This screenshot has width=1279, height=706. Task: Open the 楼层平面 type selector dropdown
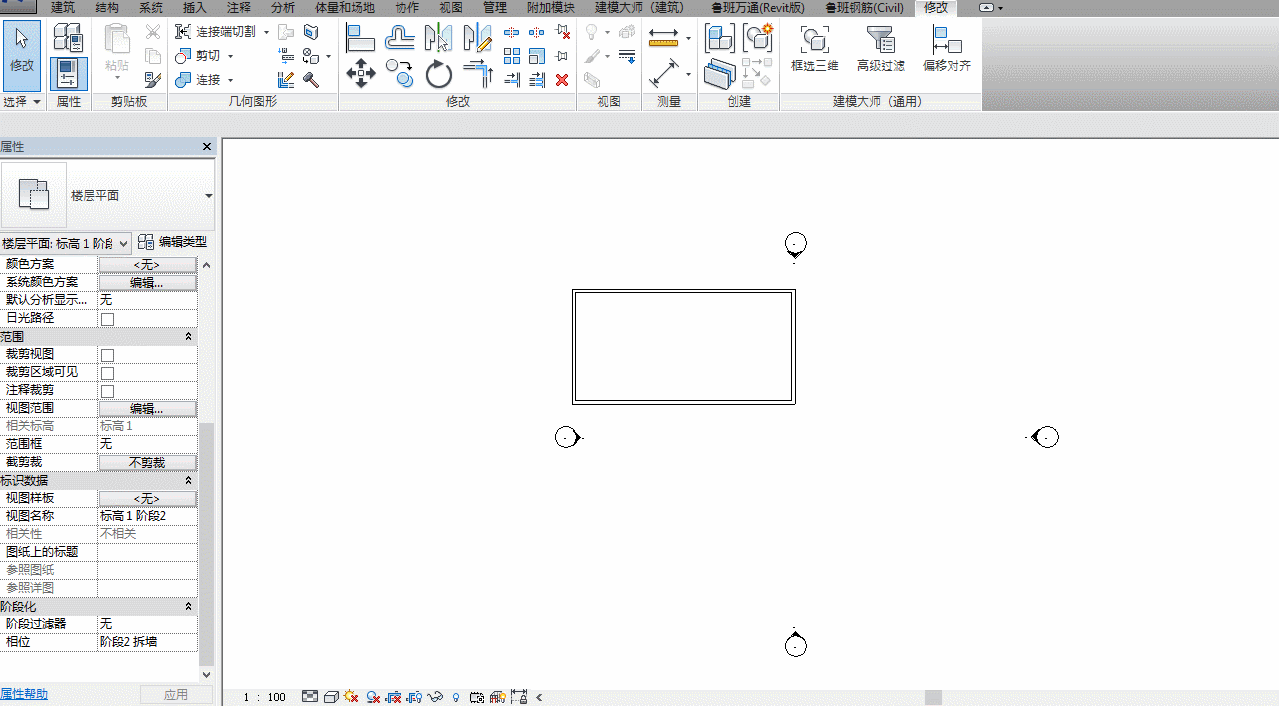coord(209,196)
